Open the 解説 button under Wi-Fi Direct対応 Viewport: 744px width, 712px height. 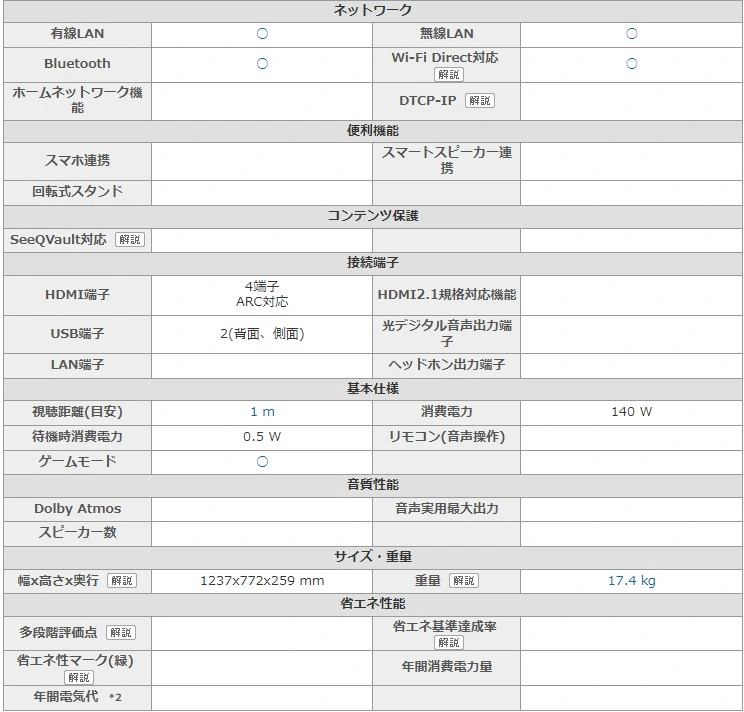point(448,75)
